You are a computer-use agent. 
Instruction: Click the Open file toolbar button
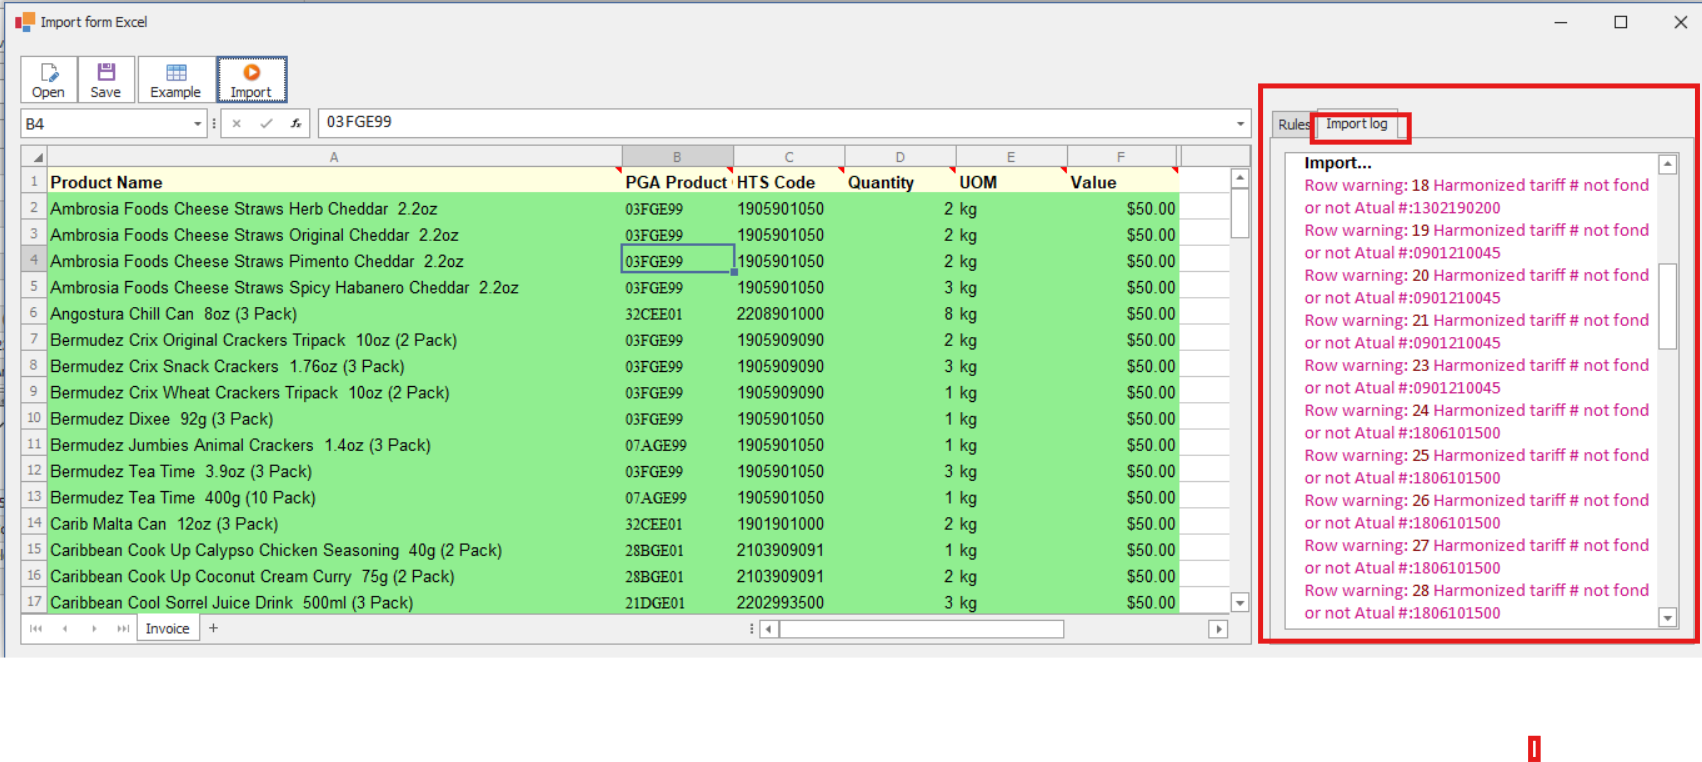48,80
